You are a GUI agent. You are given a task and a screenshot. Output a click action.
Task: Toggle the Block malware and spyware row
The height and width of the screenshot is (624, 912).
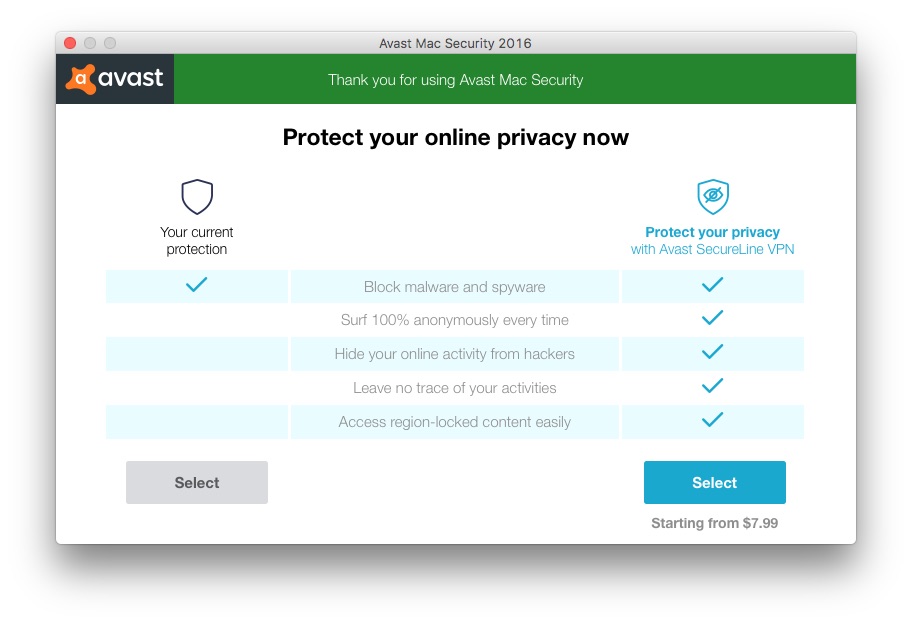coord(454,286)
